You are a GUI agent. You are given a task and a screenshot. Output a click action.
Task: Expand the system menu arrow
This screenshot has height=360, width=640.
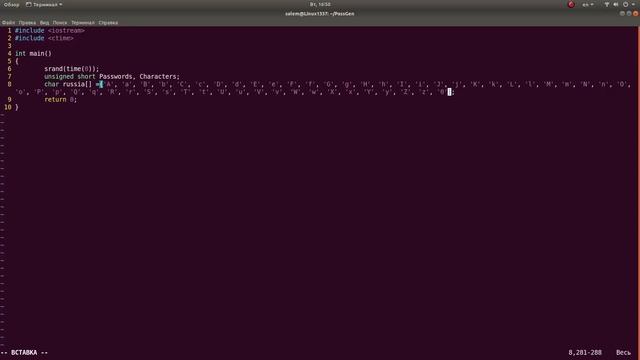(x=633, y=4)
